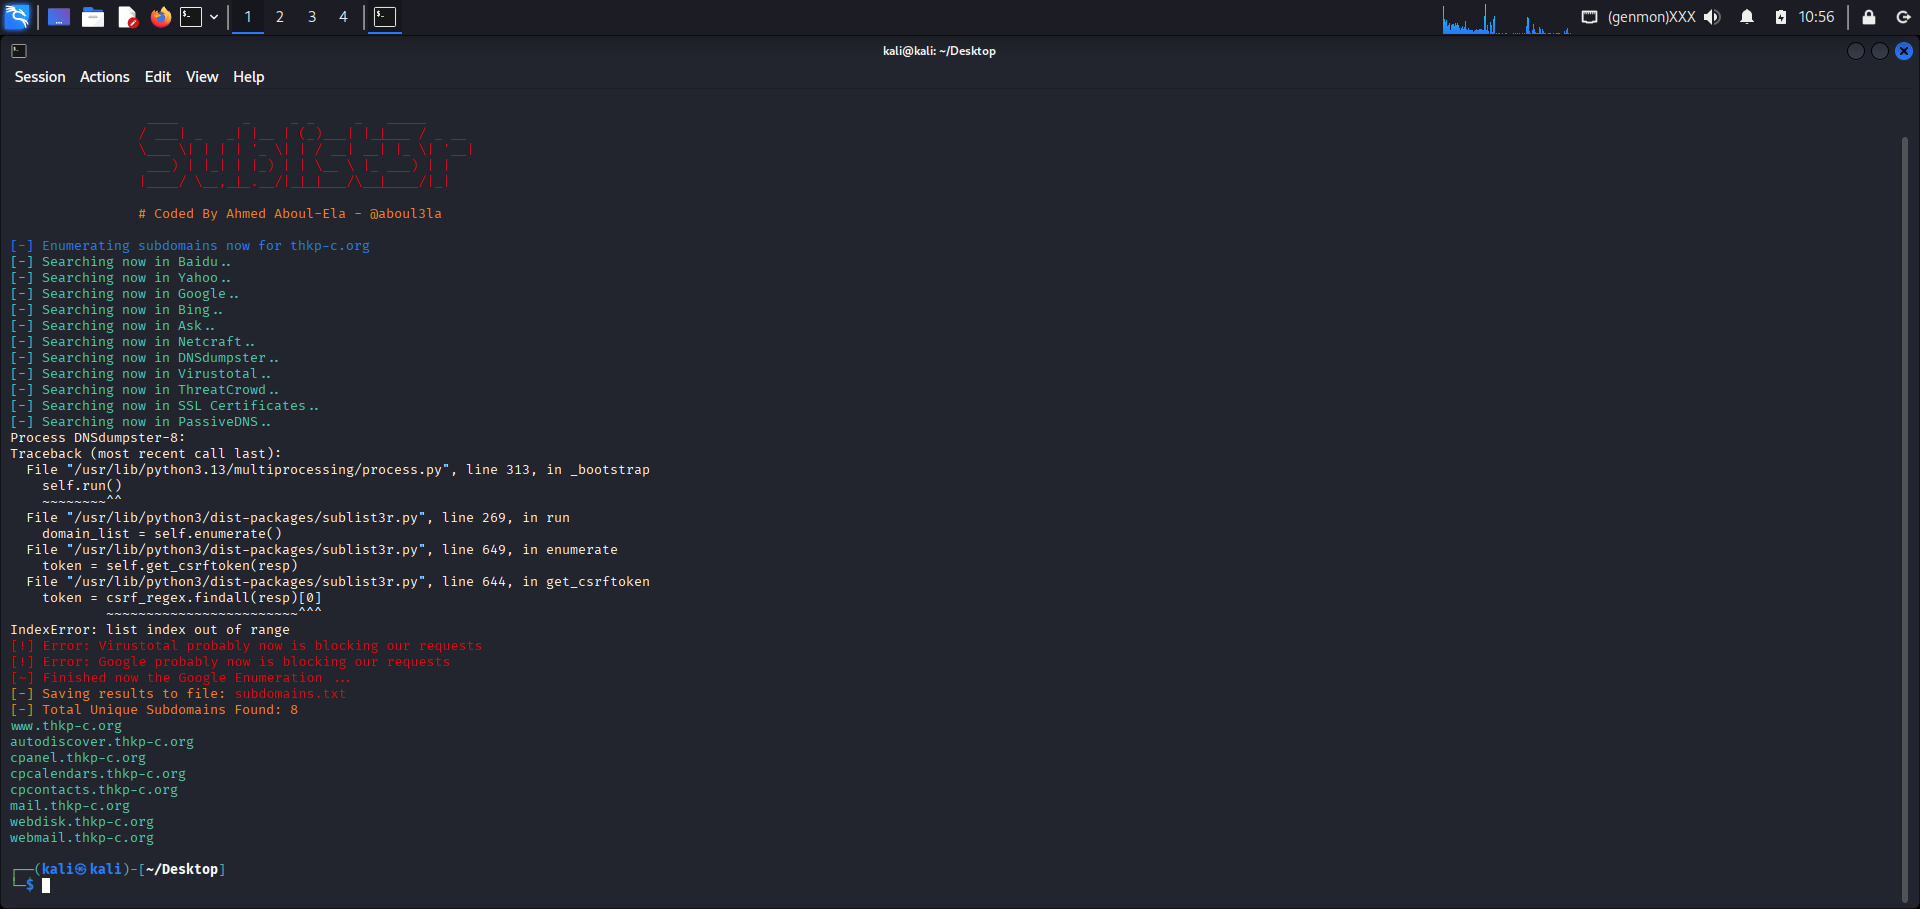1920x909 pixels.
Task: Click autodiscover.thkp-c.org in output
Action: point(102,742)
